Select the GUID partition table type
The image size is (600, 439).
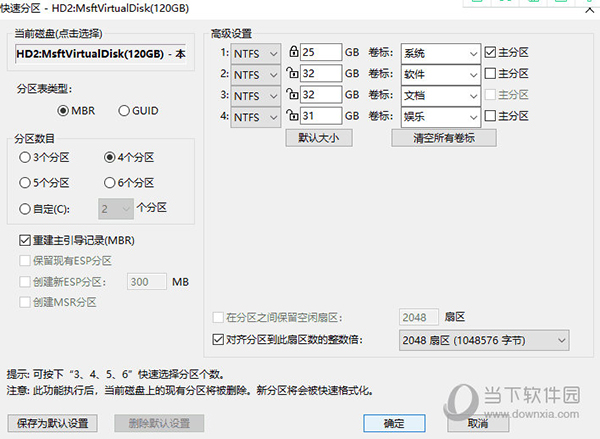[138, 111]
